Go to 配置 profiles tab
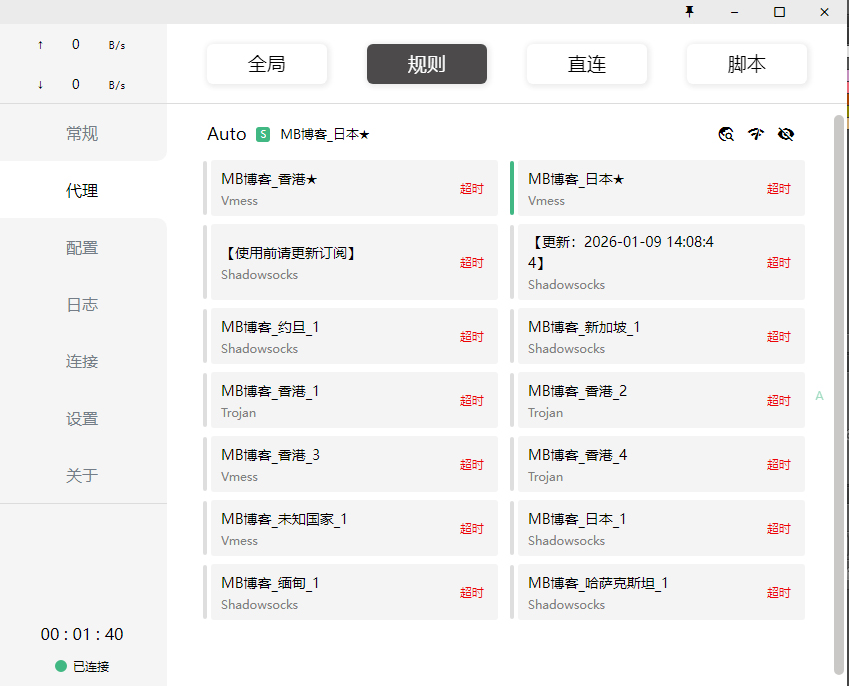 coord(82,248)
